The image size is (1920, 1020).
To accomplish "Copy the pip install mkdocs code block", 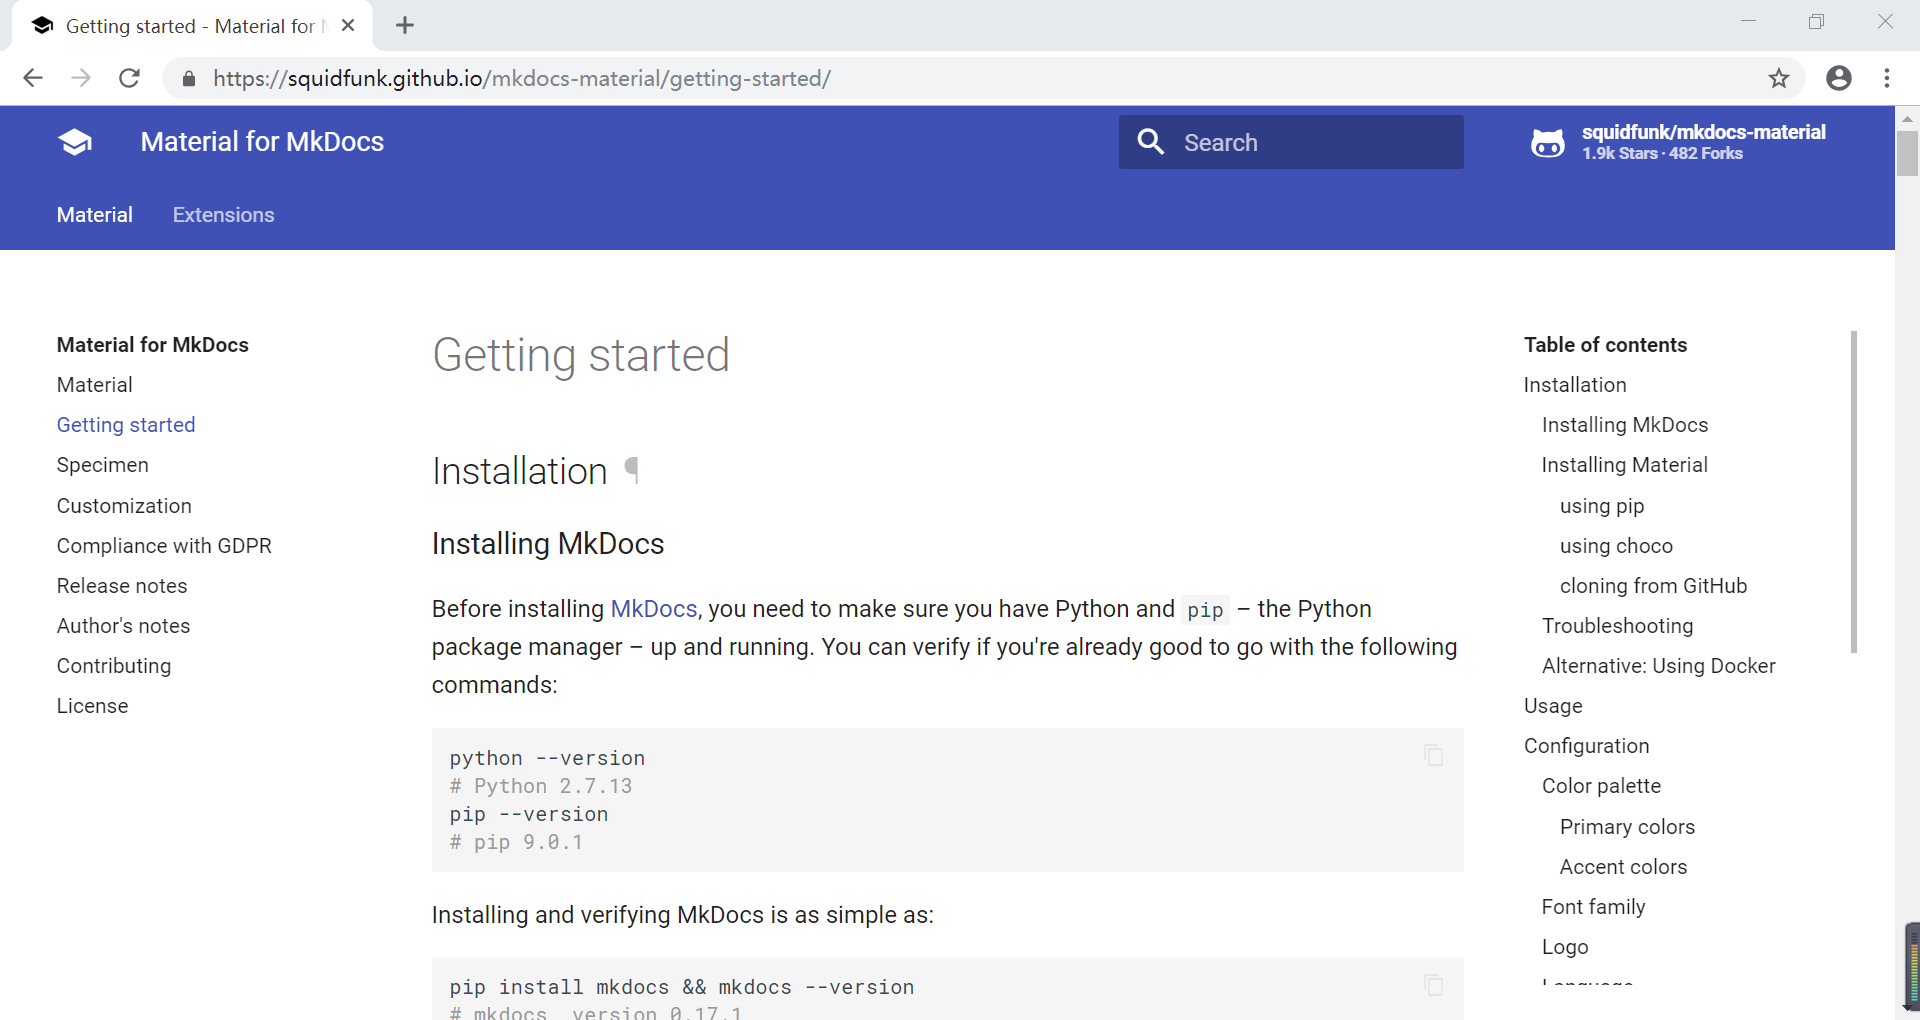I will tap(1433, 985).
